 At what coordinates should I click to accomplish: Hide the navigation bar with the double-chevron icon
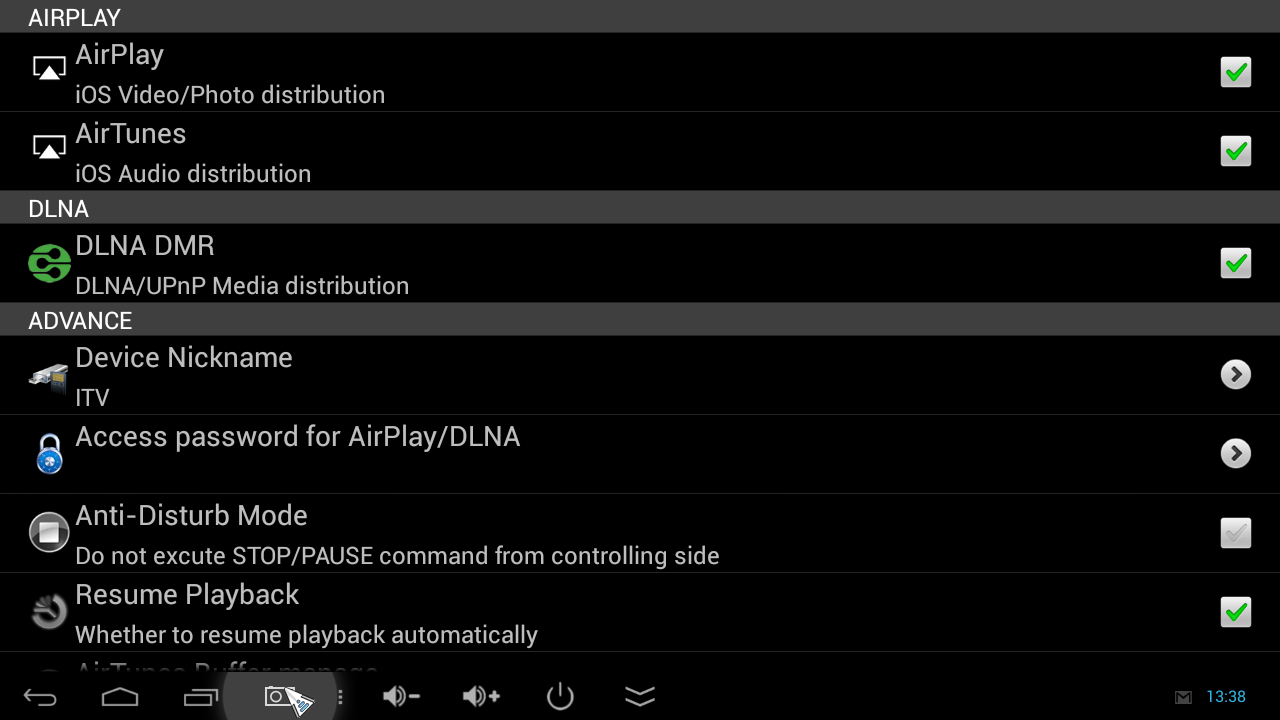click(640, 697)
